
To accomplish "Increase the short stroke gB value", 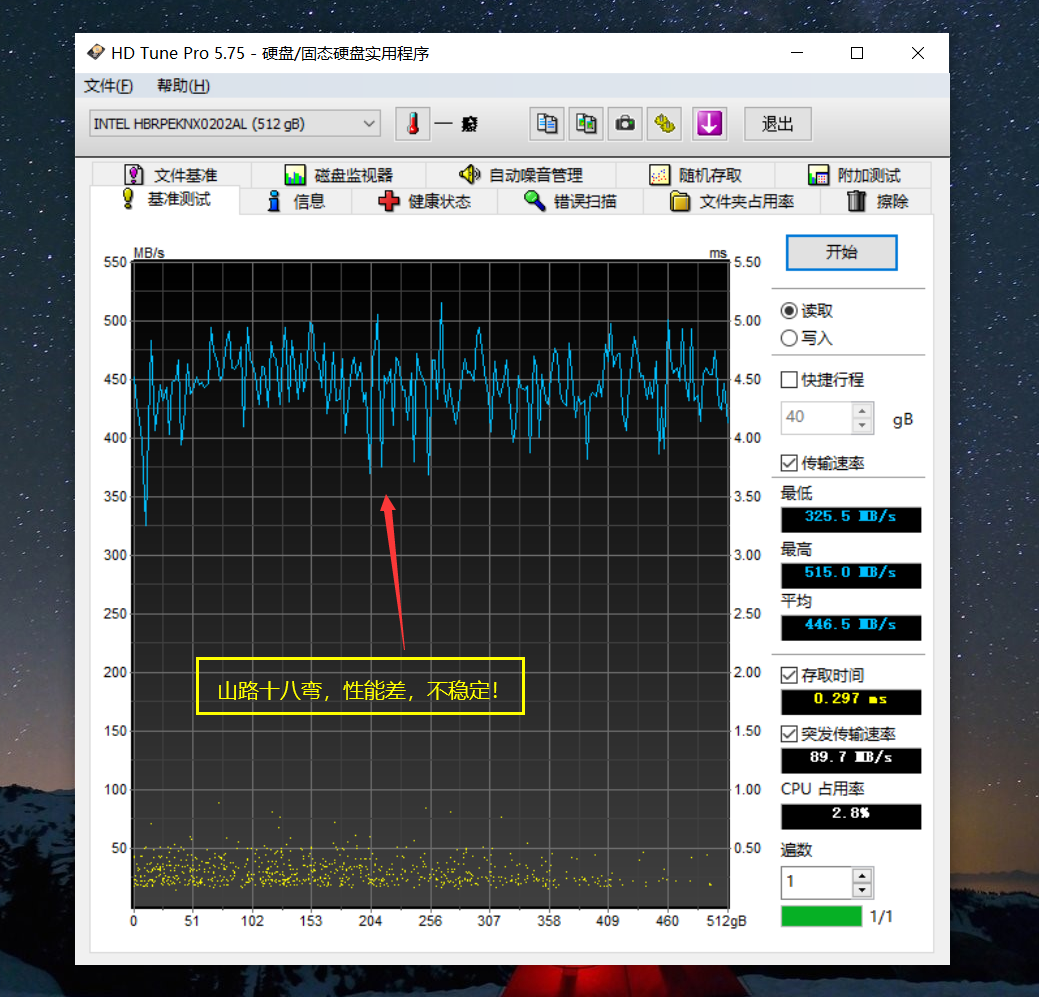I will point(862,411).
